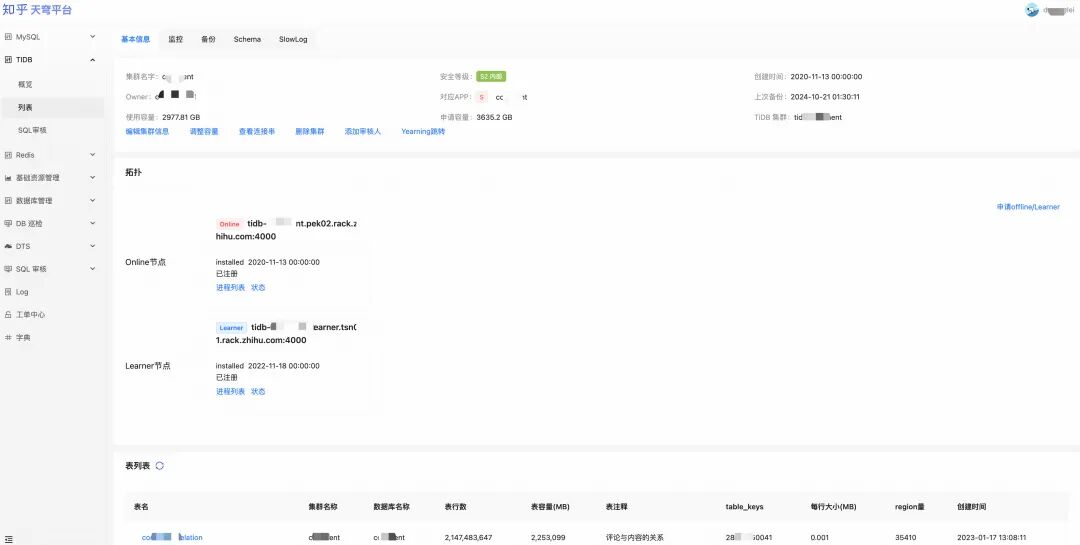Screen dimensions: 1080x545
Task: Refresh the 表列表 with the reload icon
Action: pyautogui.click(x=159, y=466)
